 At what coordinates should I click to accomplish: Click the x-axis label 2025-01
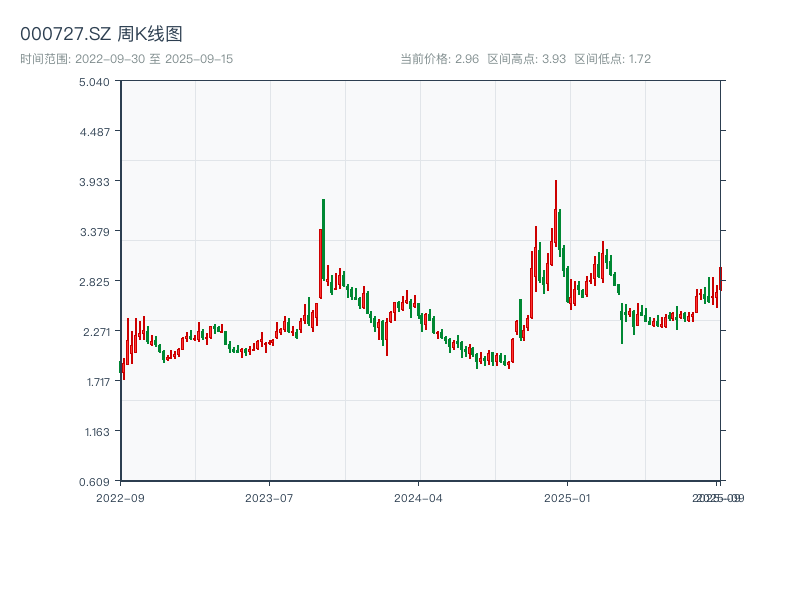pyautogui.click(x=567, y=498)
